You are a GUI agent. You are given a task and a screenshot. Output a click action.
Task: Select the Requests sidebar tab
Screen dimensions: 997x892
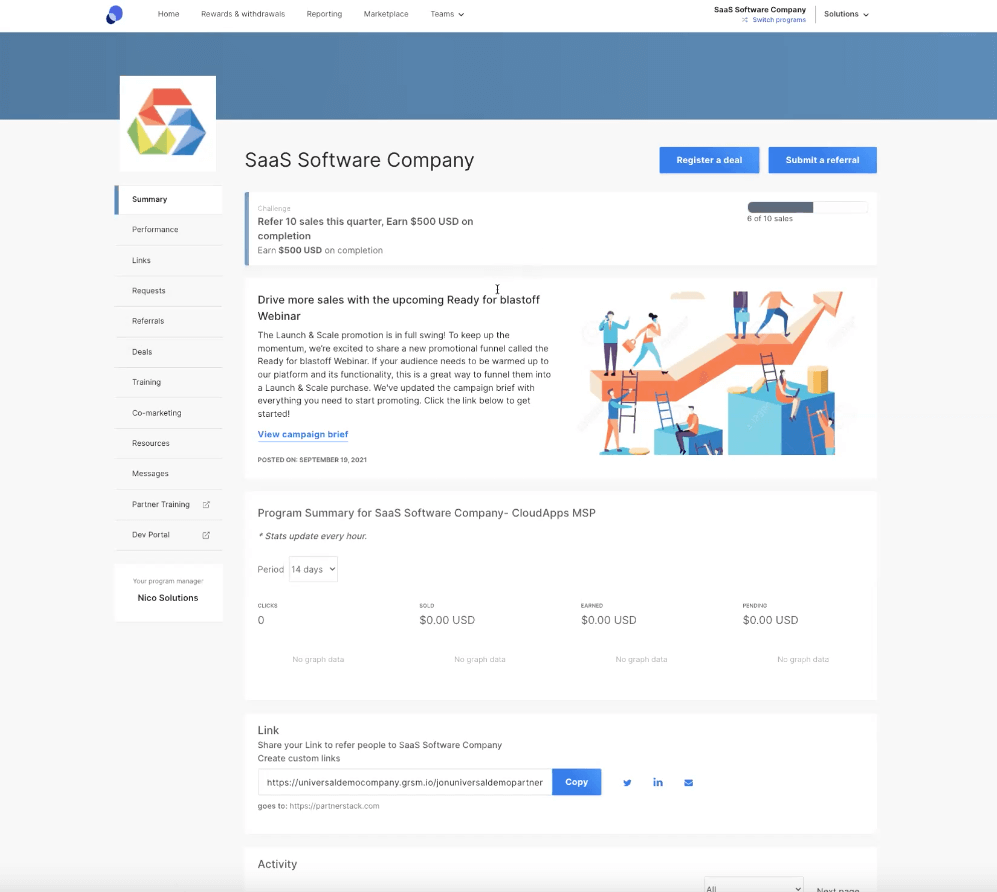(168, 291)
